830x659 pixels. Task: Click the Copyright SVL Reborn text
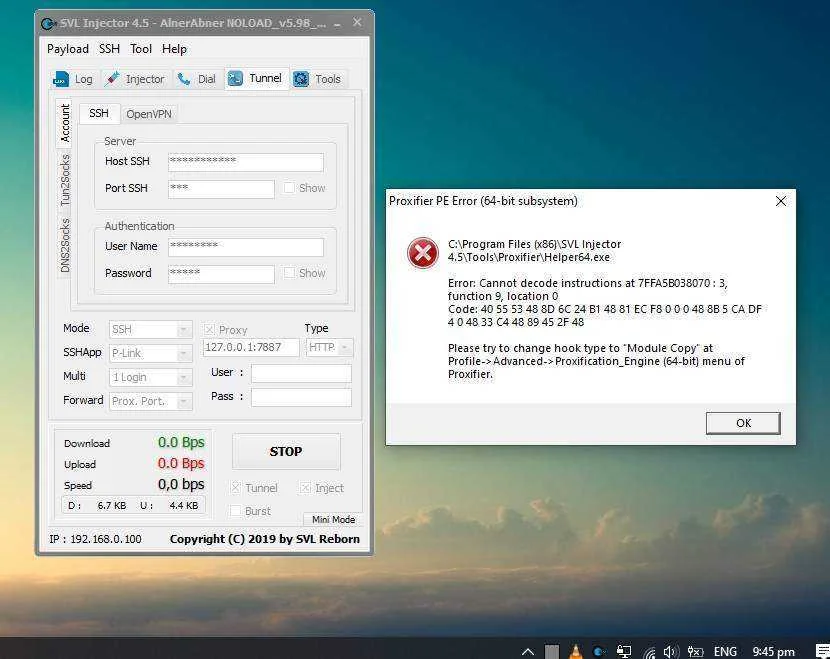[x=265, y=539]
